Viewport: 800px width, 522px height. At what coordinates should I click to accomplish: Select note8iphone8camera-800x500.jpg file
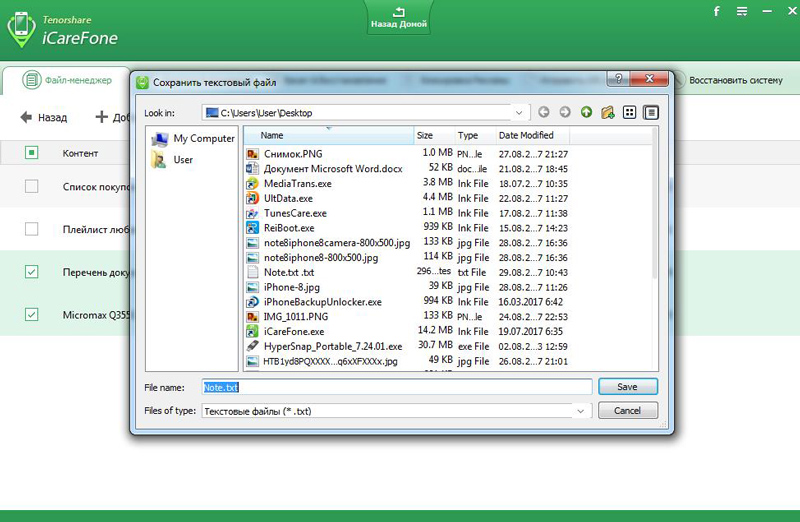337,243
